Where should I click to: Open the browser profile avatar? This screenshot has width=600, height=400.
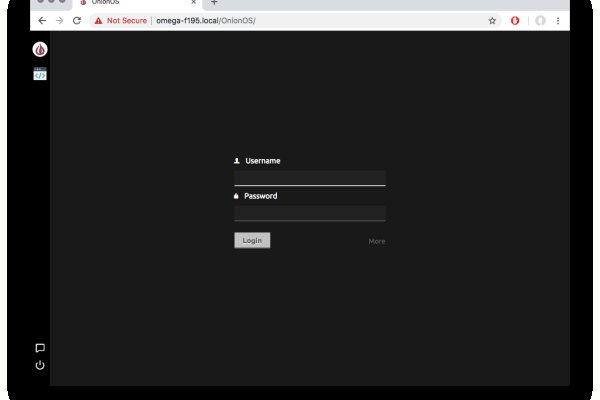(x=541, y=20)
